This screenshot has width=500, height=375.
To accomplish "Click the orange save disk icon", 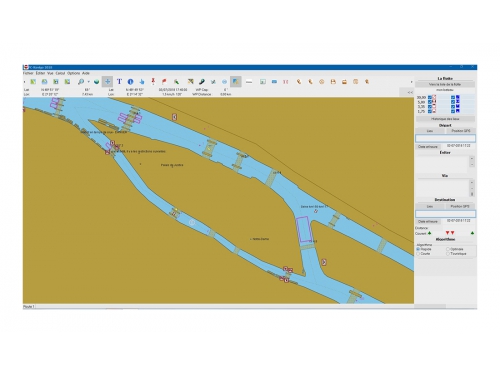I will 333,82.
